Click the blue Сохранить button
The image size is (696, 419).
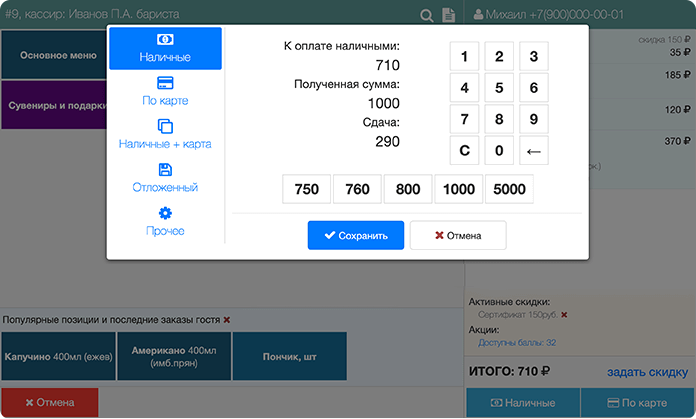click(x=356, y=235)
